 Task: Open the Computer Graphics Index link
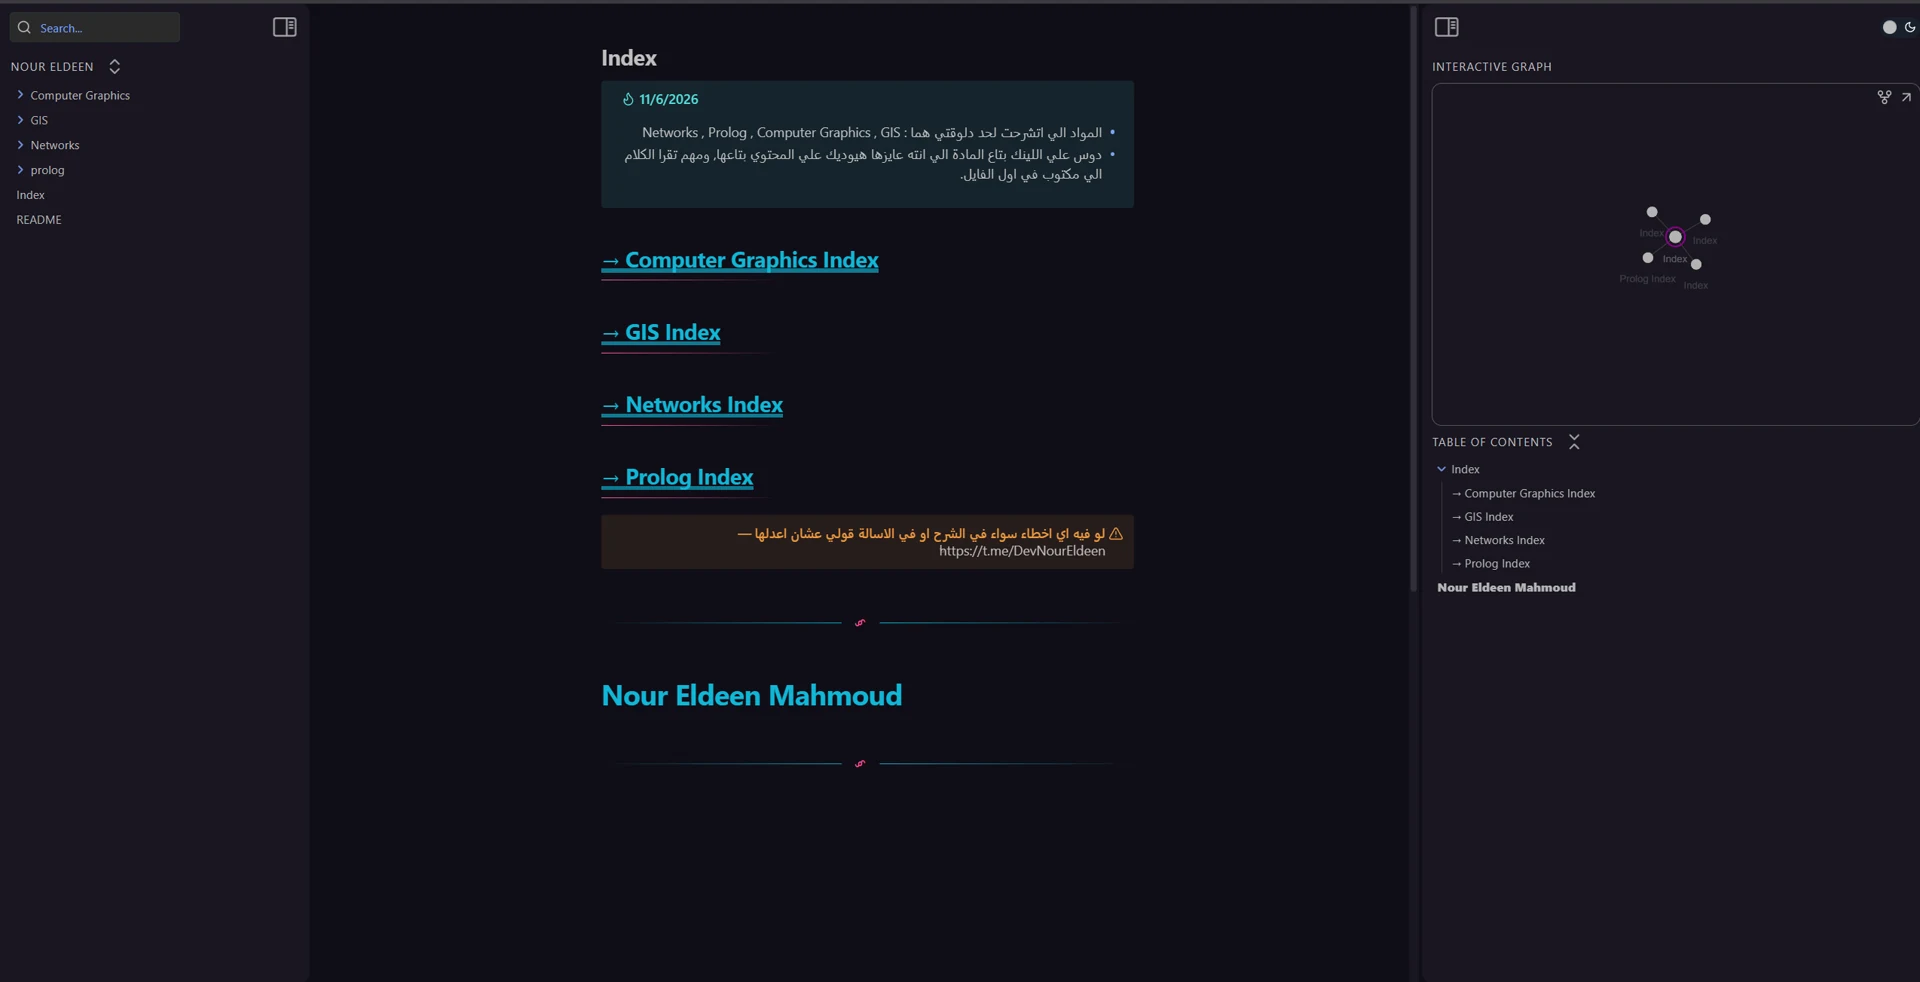pyautogui.click(x=740, y=260)
